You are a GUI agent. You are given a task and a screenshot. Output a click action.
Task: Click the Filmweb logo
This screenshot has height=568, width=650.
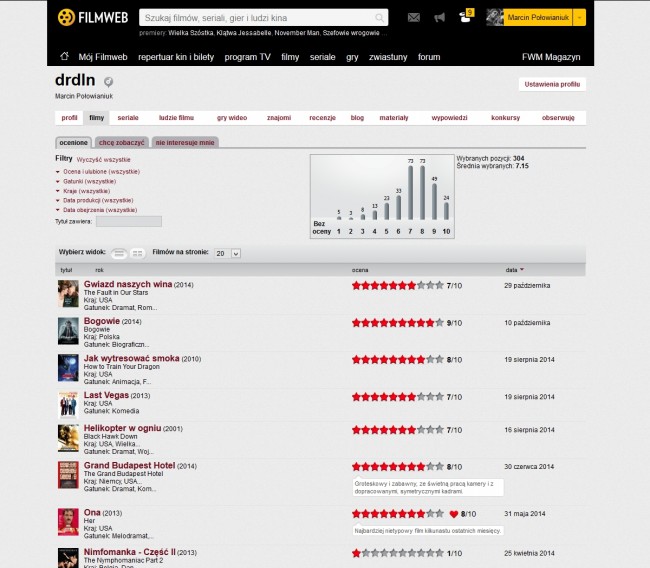(x=93, y=17)
